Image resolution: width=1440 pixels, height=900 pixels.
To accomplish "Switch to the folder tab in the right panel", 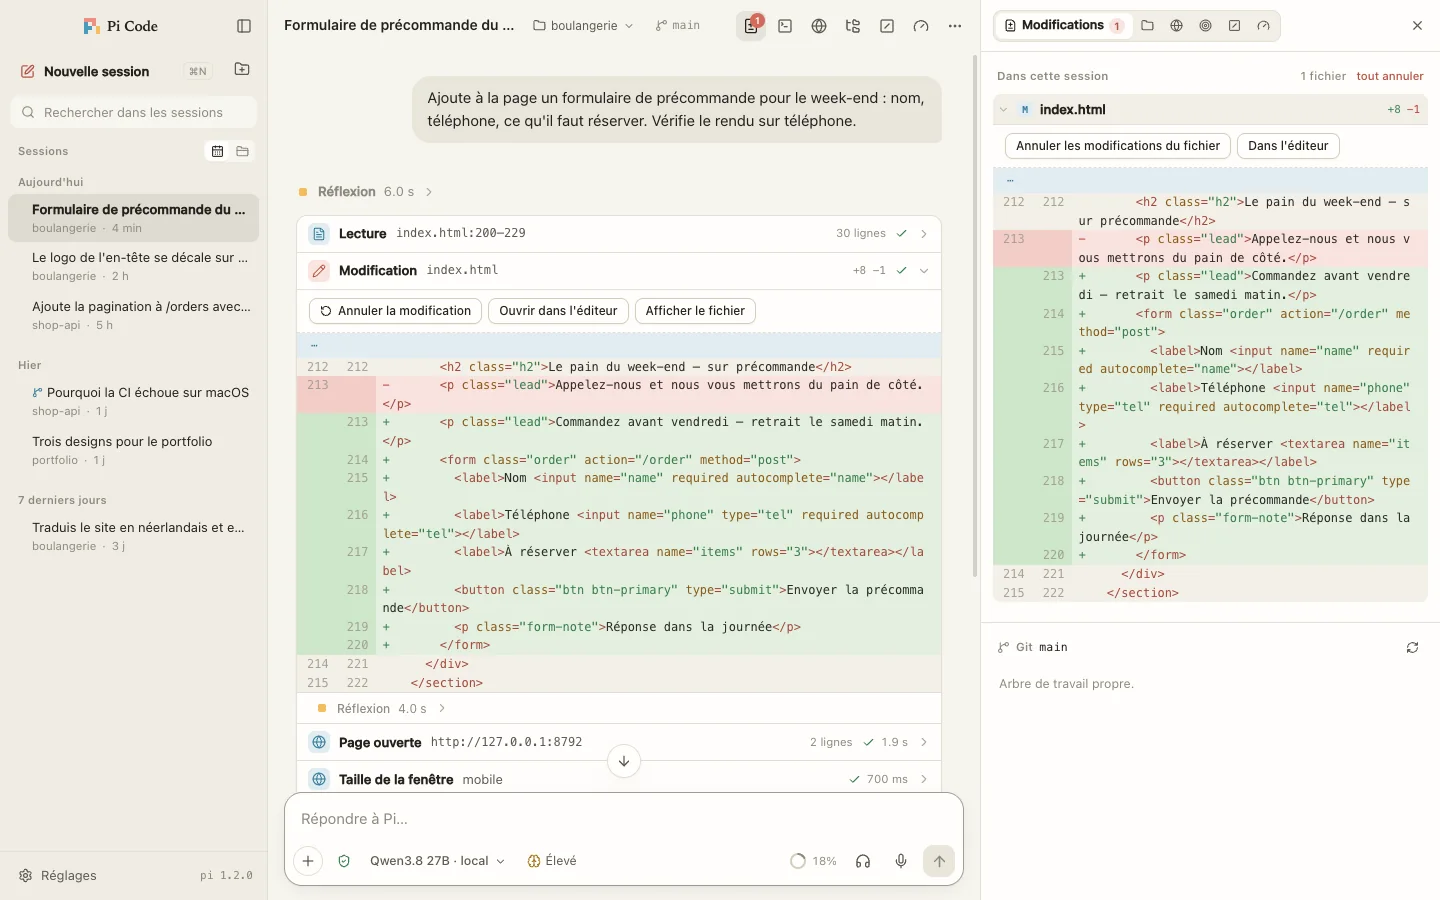I will click(1147, 26).
